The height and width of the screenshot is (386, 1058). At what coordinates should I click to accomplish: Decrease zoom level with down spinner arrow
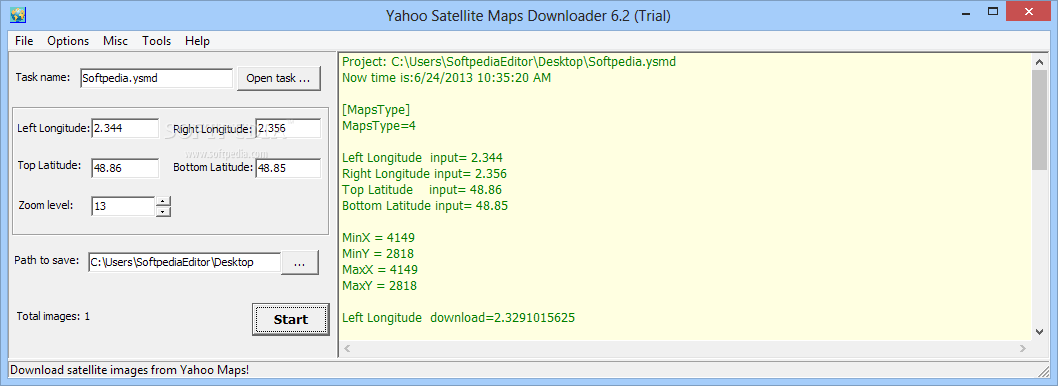pyautogui.click(x=163, y=212)
